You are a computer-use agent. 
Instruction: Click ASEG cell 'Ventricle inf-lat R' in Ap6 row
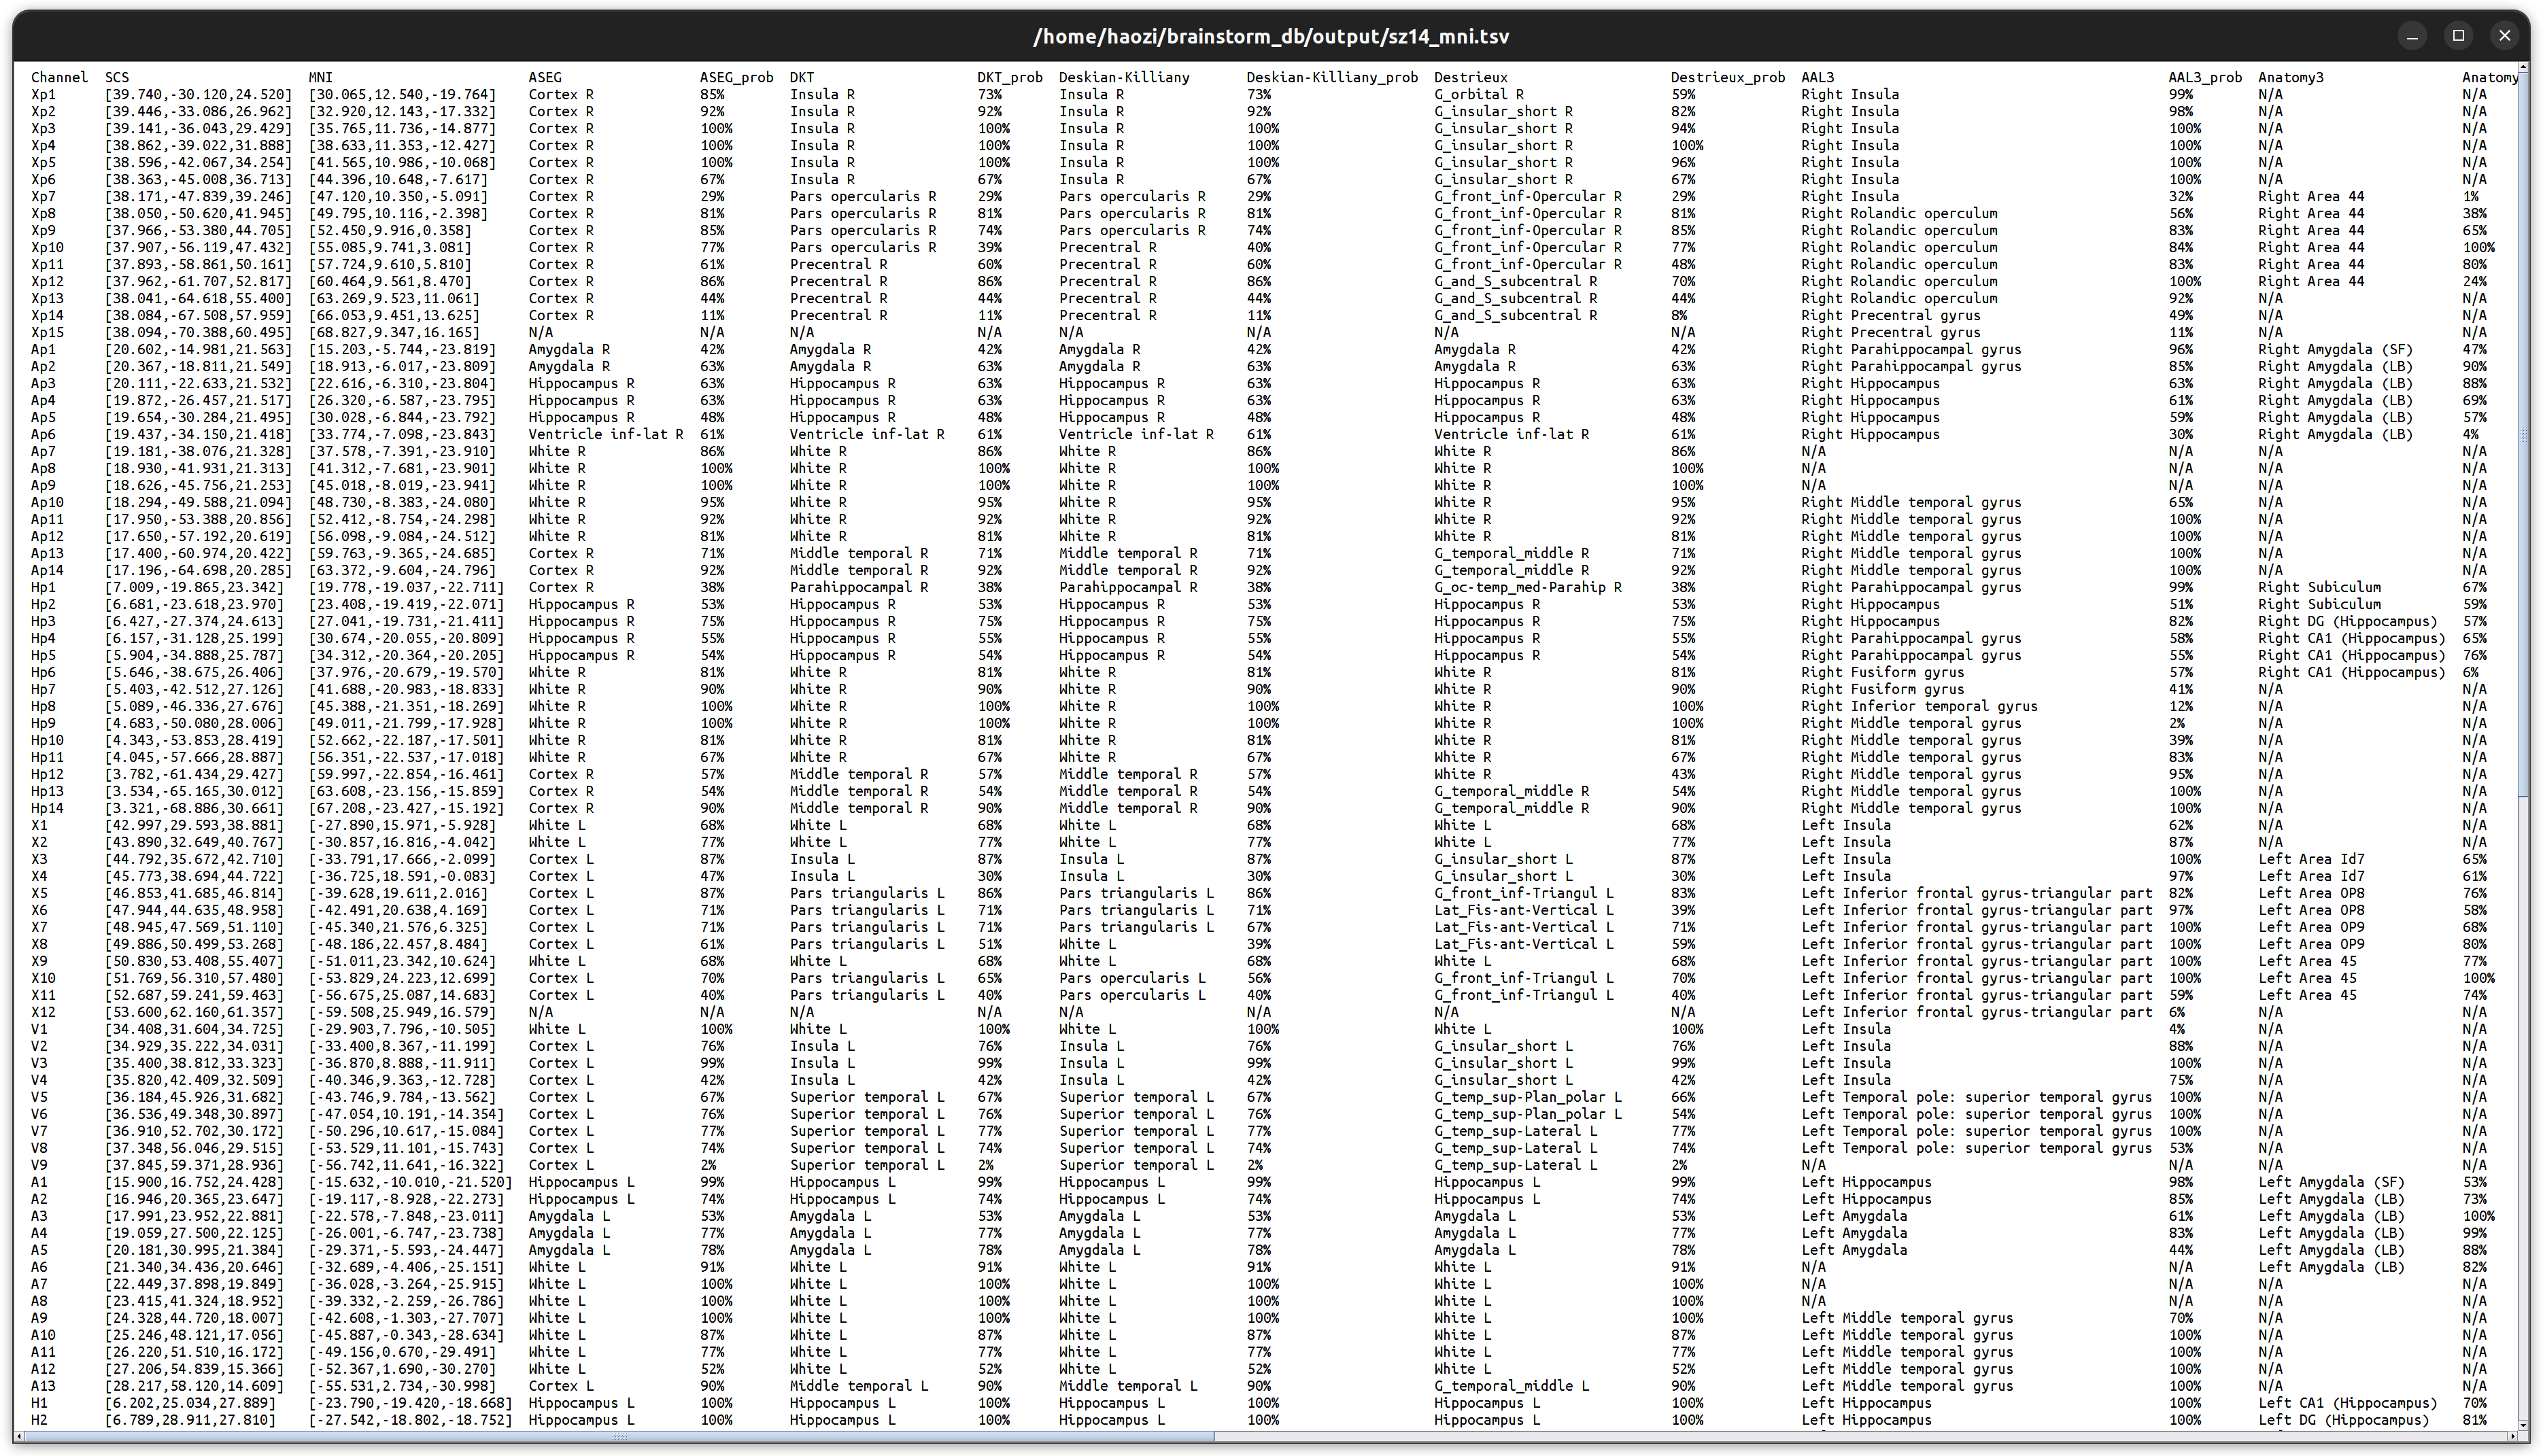(606, 434)
